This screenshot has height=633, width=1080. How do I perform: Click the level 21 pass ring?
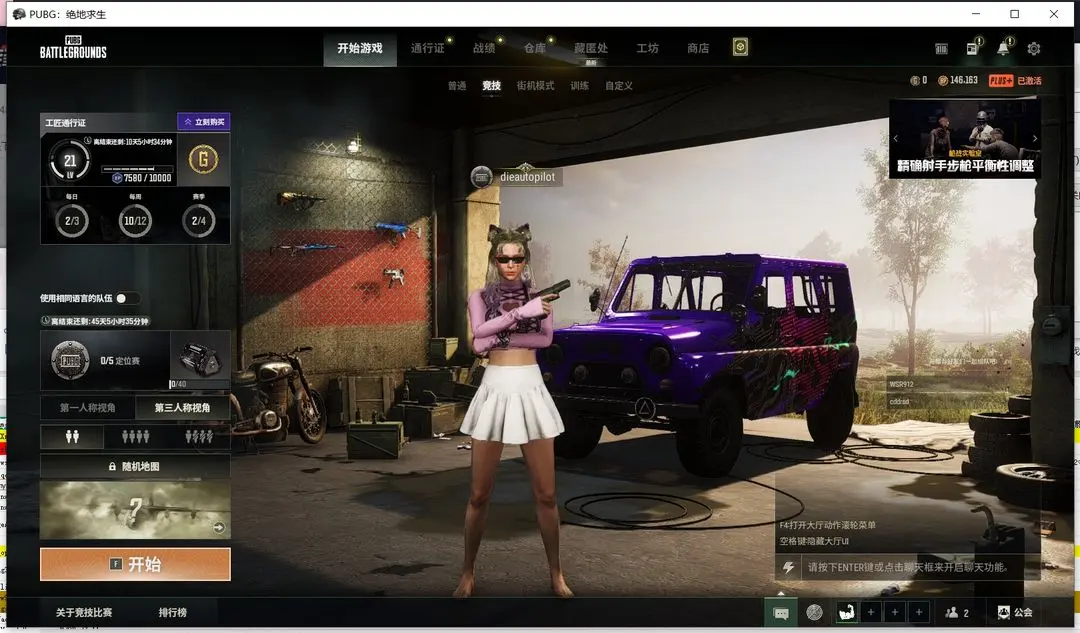pos(70,161)
